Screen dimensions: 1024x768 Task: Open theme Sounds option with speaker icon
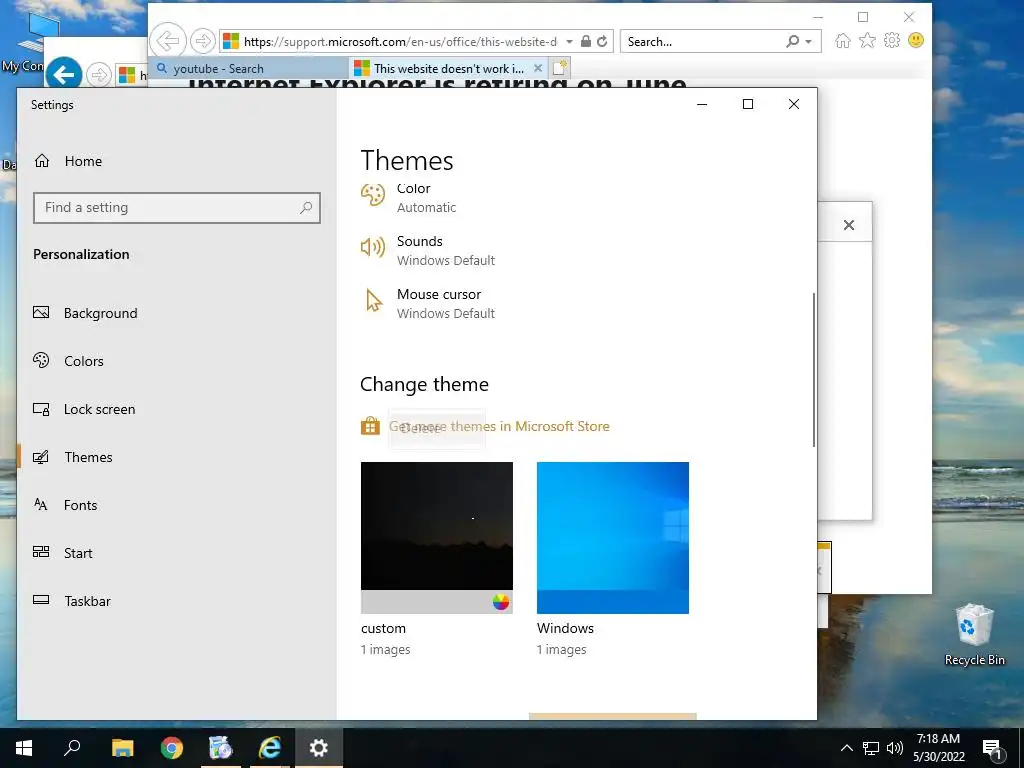click(x=428, y=251)
